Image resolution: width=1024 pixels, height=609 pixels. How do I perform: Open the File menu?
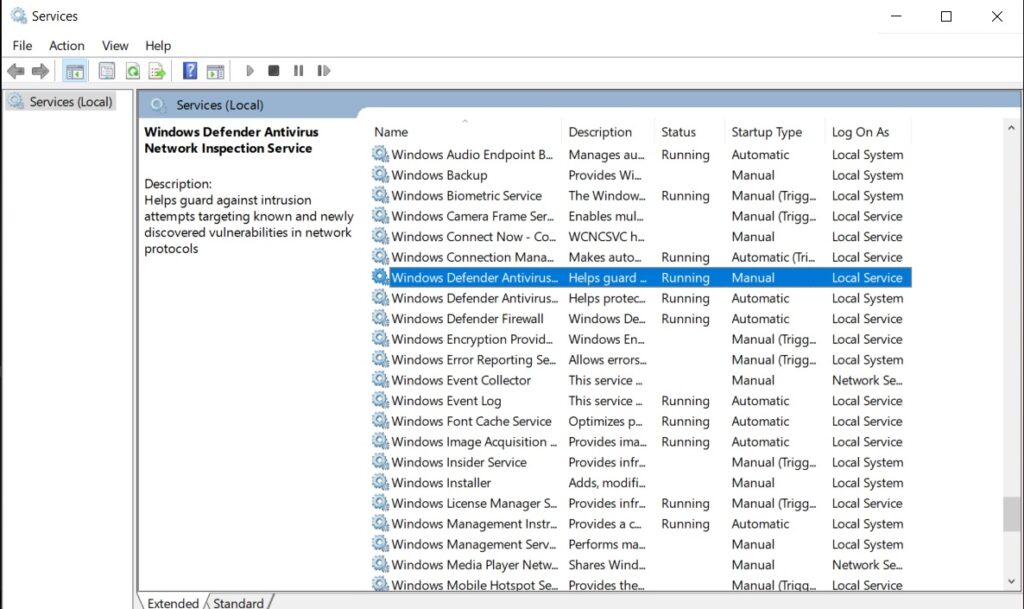coord(21,45)
